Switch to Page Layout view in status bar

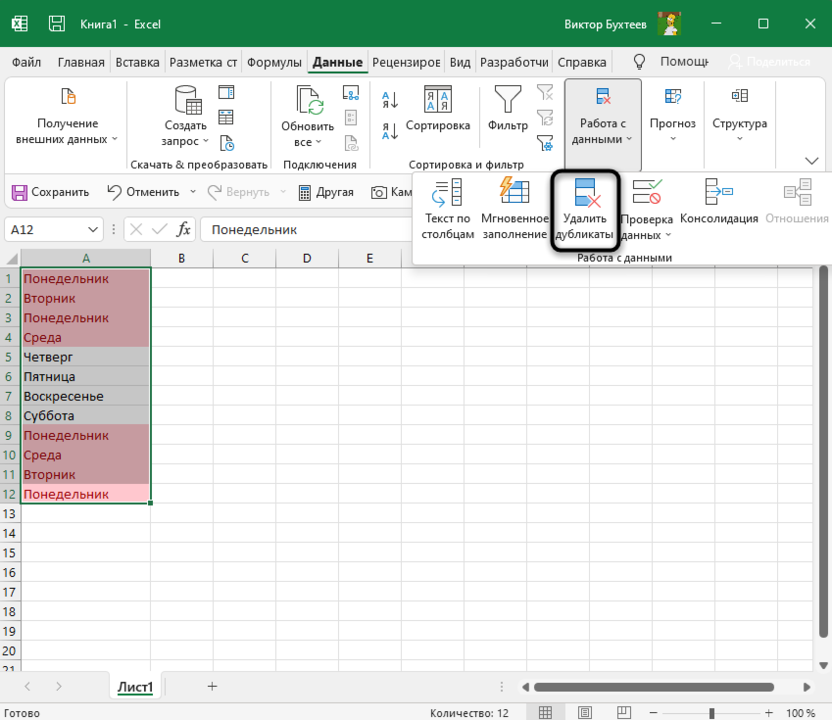(584, 712)
